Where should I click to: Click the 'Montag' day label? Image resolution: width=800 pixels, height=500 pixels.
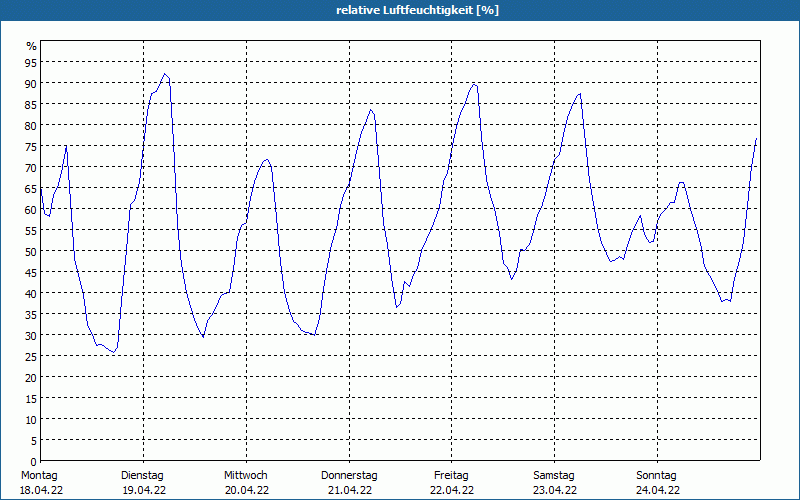(40, 475)
